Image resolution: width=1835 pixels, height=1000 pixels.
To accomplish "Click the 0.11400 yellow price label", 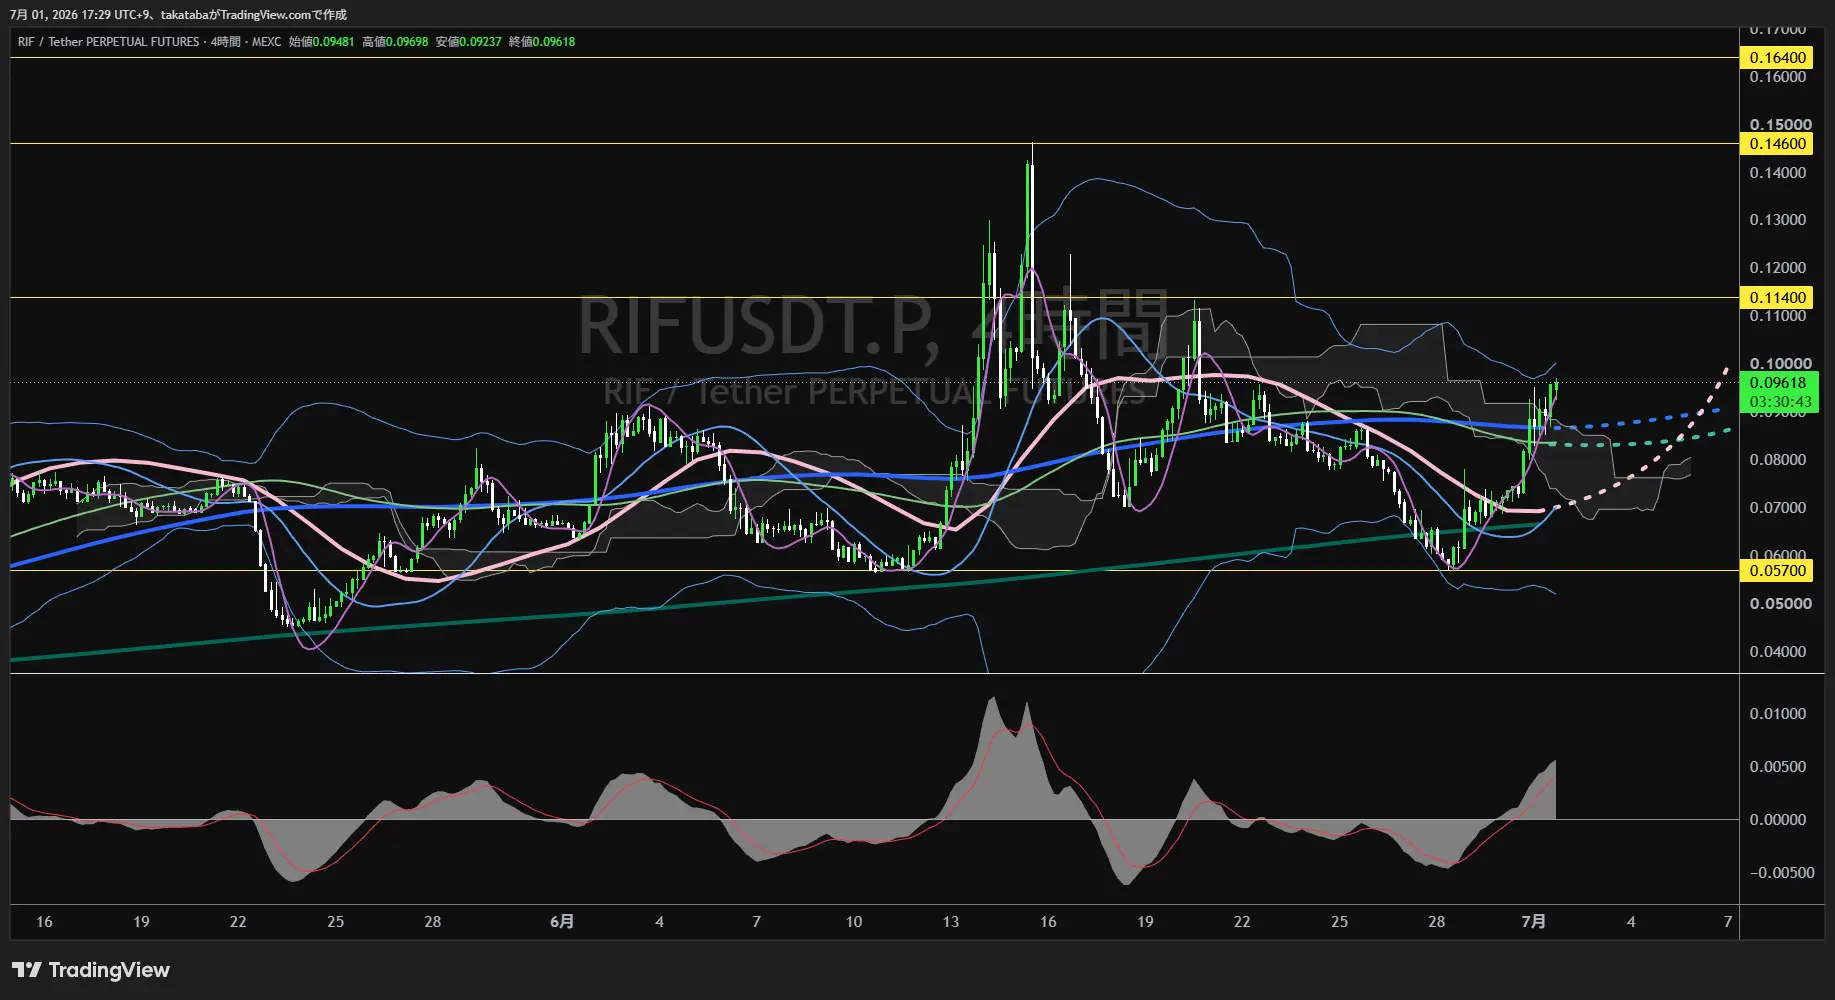I will [x=1778, y=298].
